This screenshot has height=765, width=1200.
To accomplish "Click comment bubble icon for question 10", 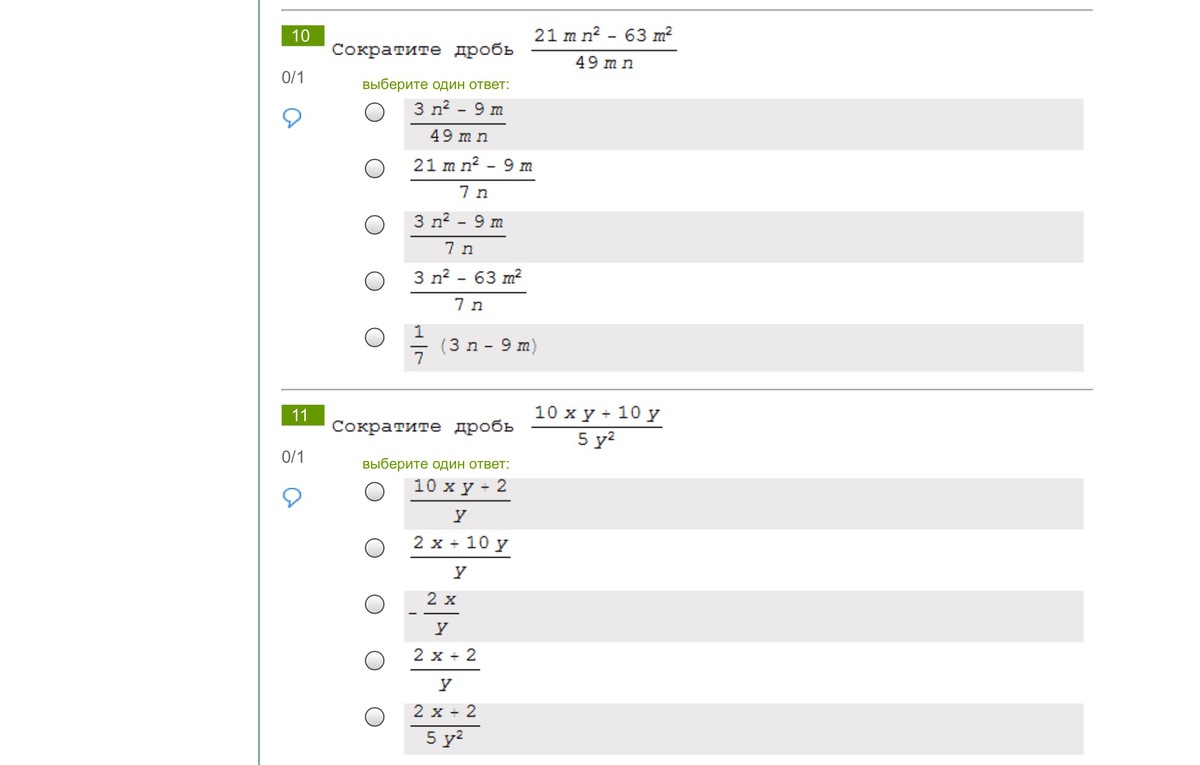I will coord(293,119).
